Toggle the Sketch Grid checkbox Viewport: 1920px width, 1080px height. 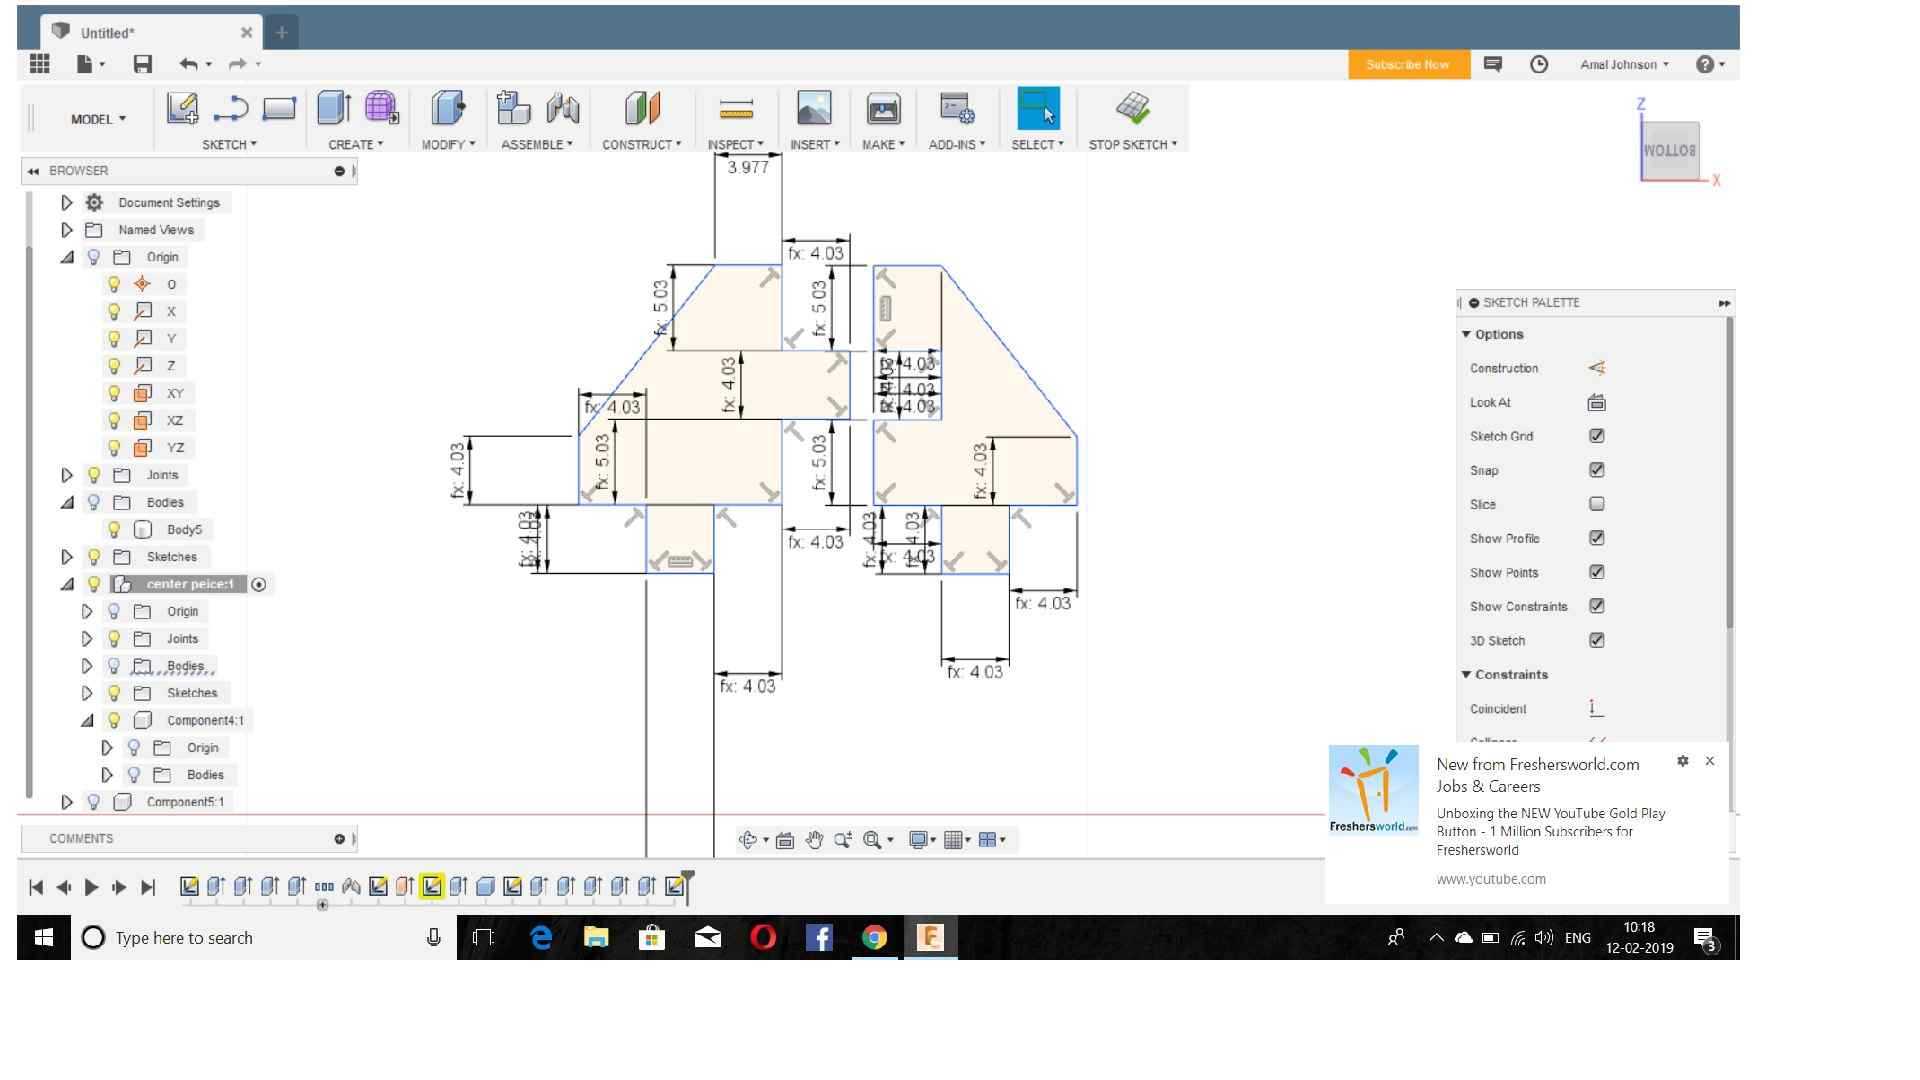1596,436
